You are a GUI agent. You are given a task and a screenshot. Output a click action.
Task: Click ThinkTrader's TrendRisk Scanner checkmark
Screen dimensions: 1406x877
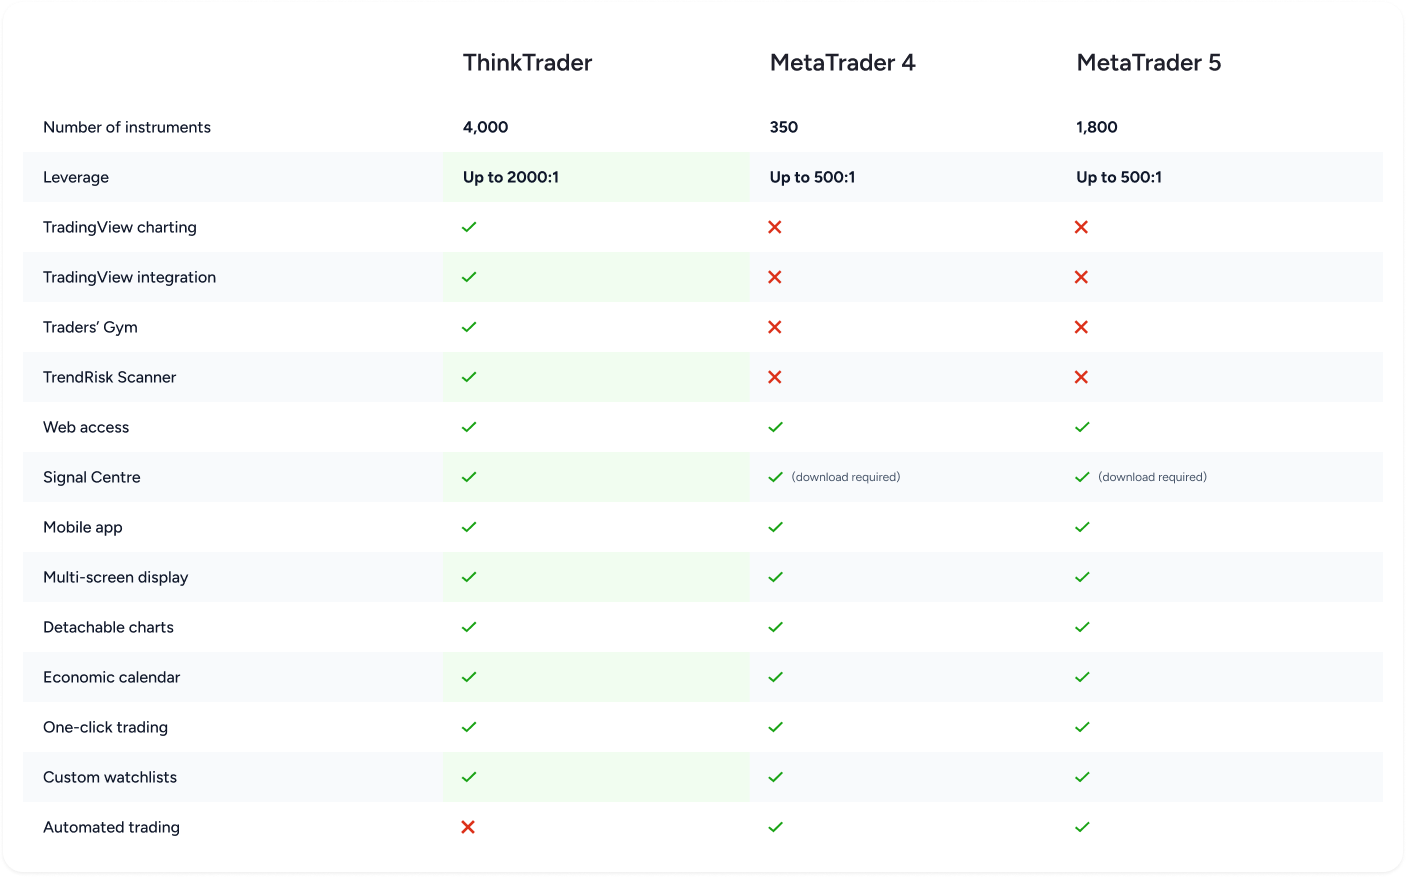click(469, 377)
